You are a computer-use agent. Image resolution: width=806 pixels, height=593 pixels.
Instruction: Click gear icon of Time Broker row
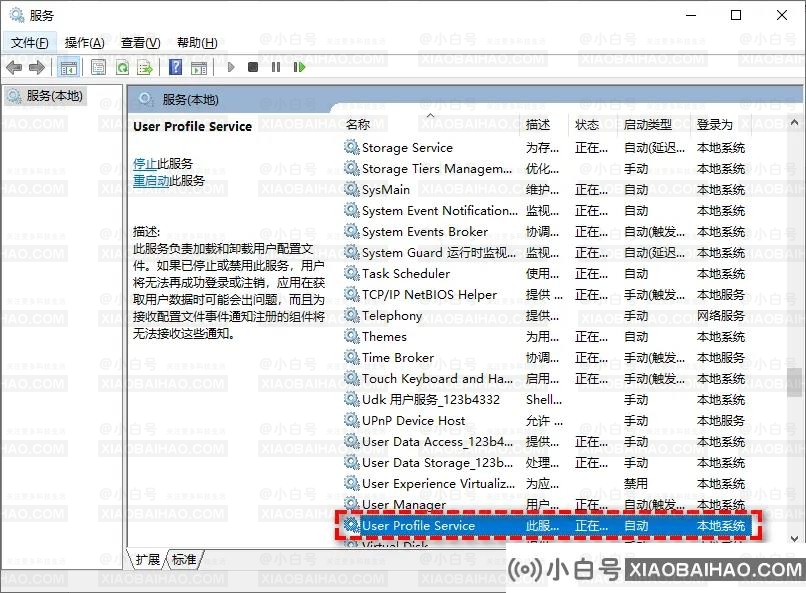pyautogui.click(x=352, y=357)
